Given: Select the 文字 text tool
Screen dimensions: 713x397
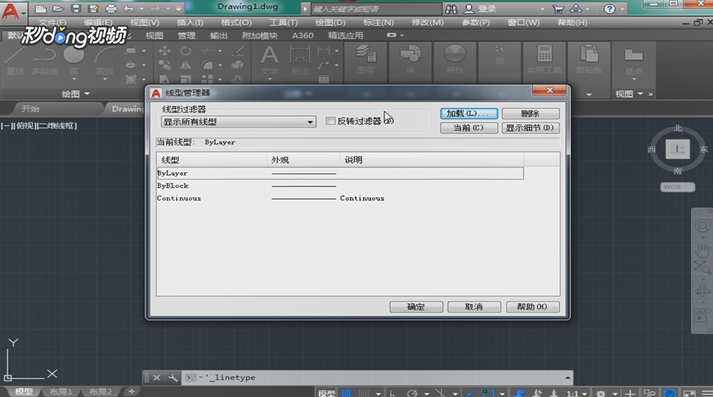Looking at the screenshot, I should [269, 60].
